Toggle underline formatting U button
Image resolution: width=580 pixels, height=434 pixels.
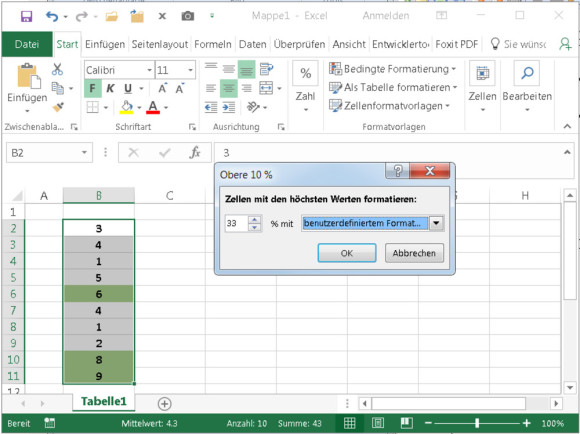(128, 88)
